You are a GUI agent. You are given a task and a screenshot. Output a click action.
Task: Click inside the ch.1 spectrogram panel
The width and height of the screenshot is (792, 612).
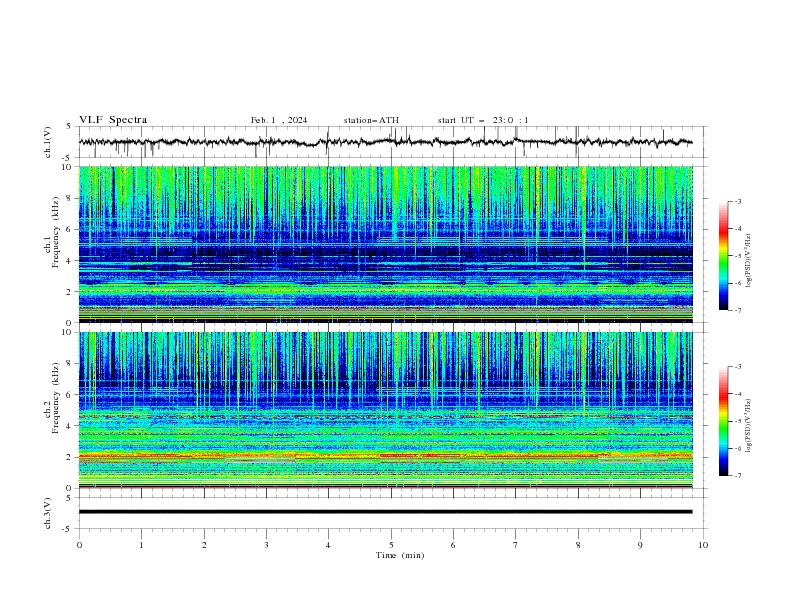pyautogui.click(x=385, y=244)
